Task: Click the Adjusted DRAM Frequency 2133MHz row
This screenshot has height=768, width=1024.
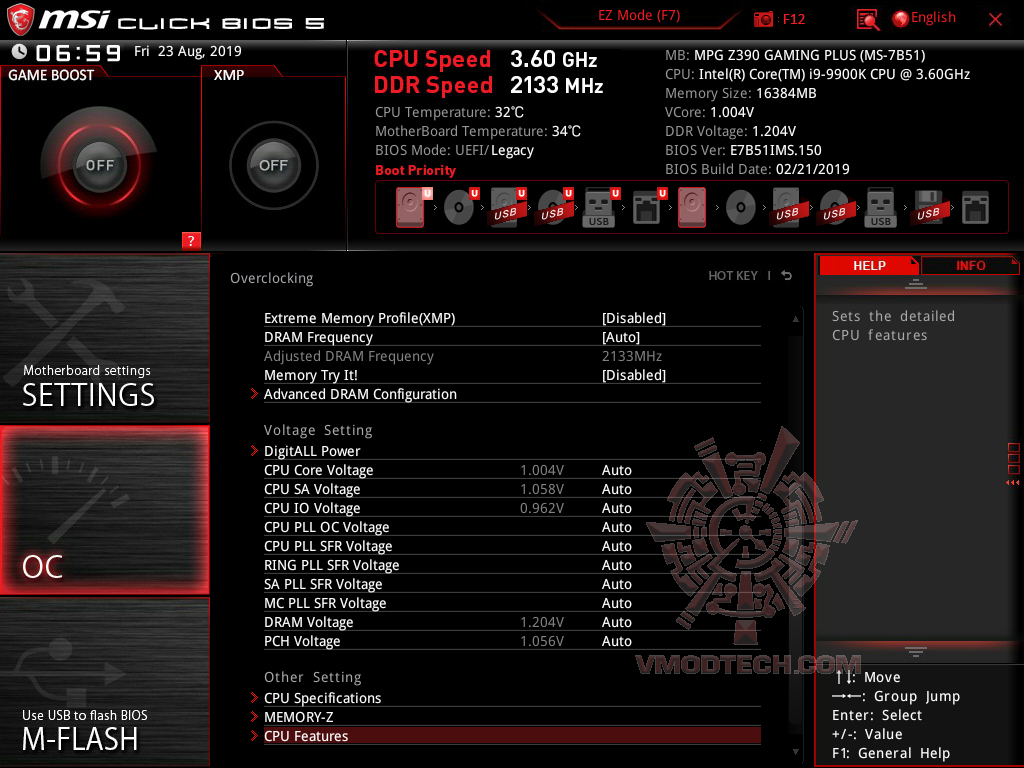Action: tap(512, 356)
